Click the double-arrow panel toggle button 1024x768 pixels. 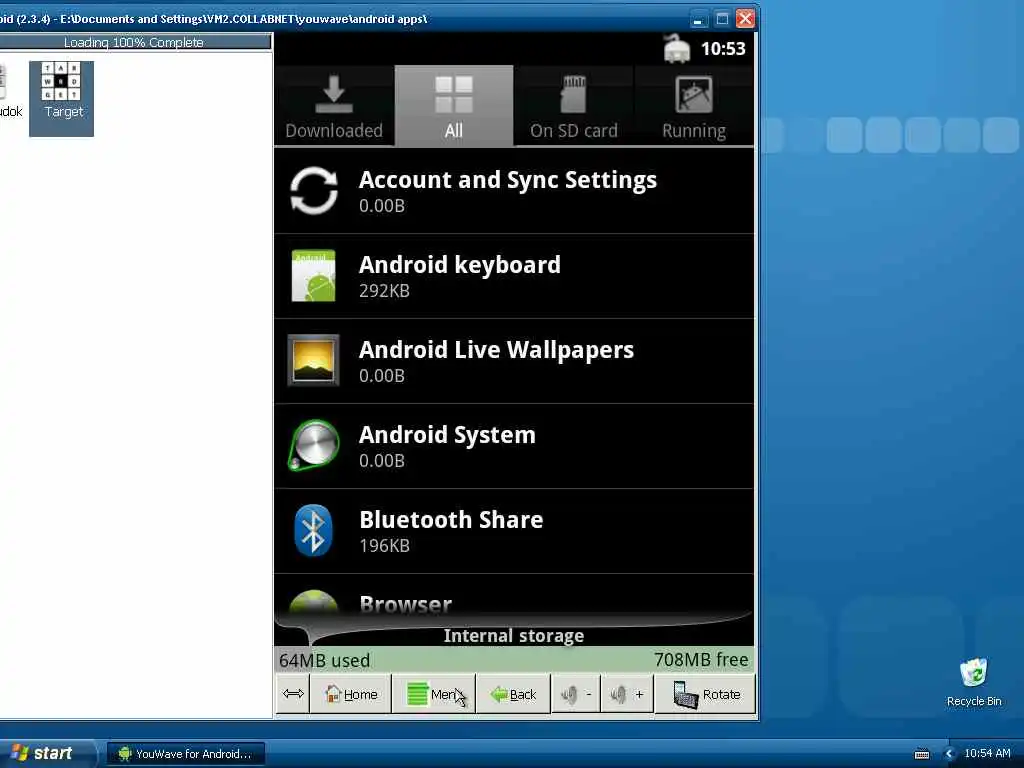(293, 694)
